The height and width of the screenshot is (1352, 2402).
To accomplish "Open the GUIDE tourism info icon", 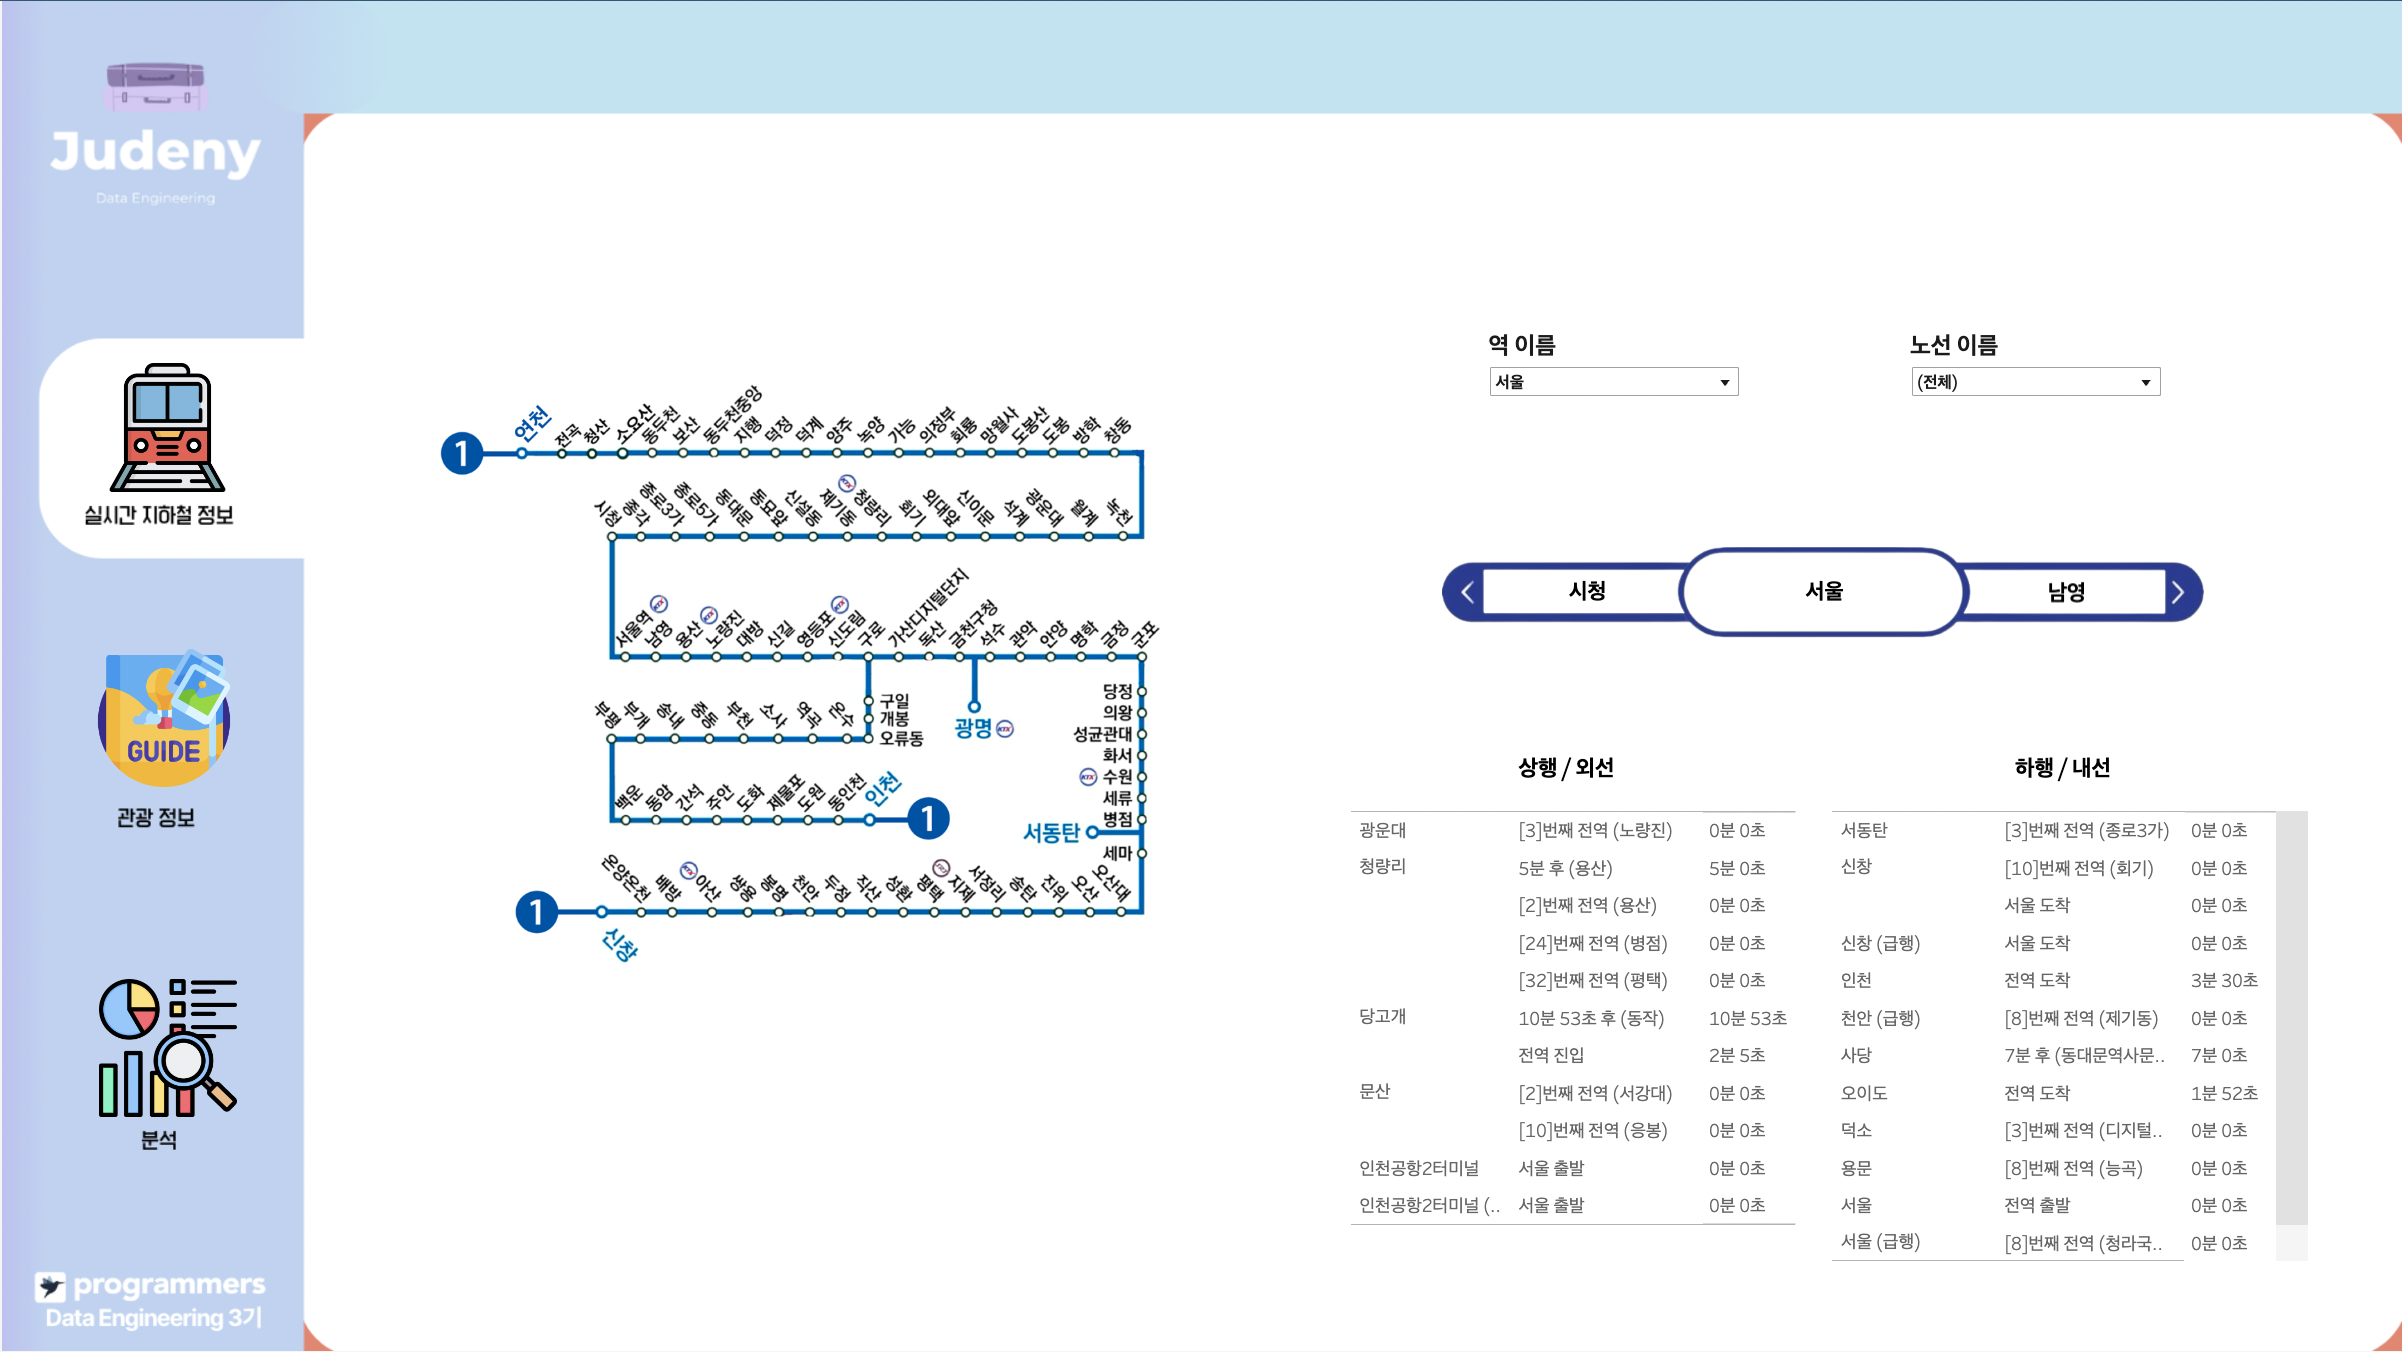I will 164,721.
